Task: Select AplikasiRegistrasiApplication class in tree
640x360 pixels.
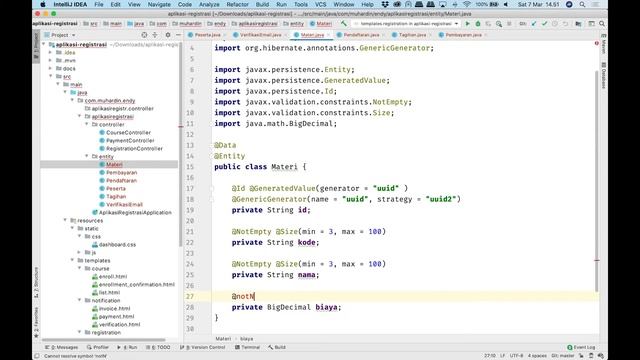Action: [x=135, y=213]
